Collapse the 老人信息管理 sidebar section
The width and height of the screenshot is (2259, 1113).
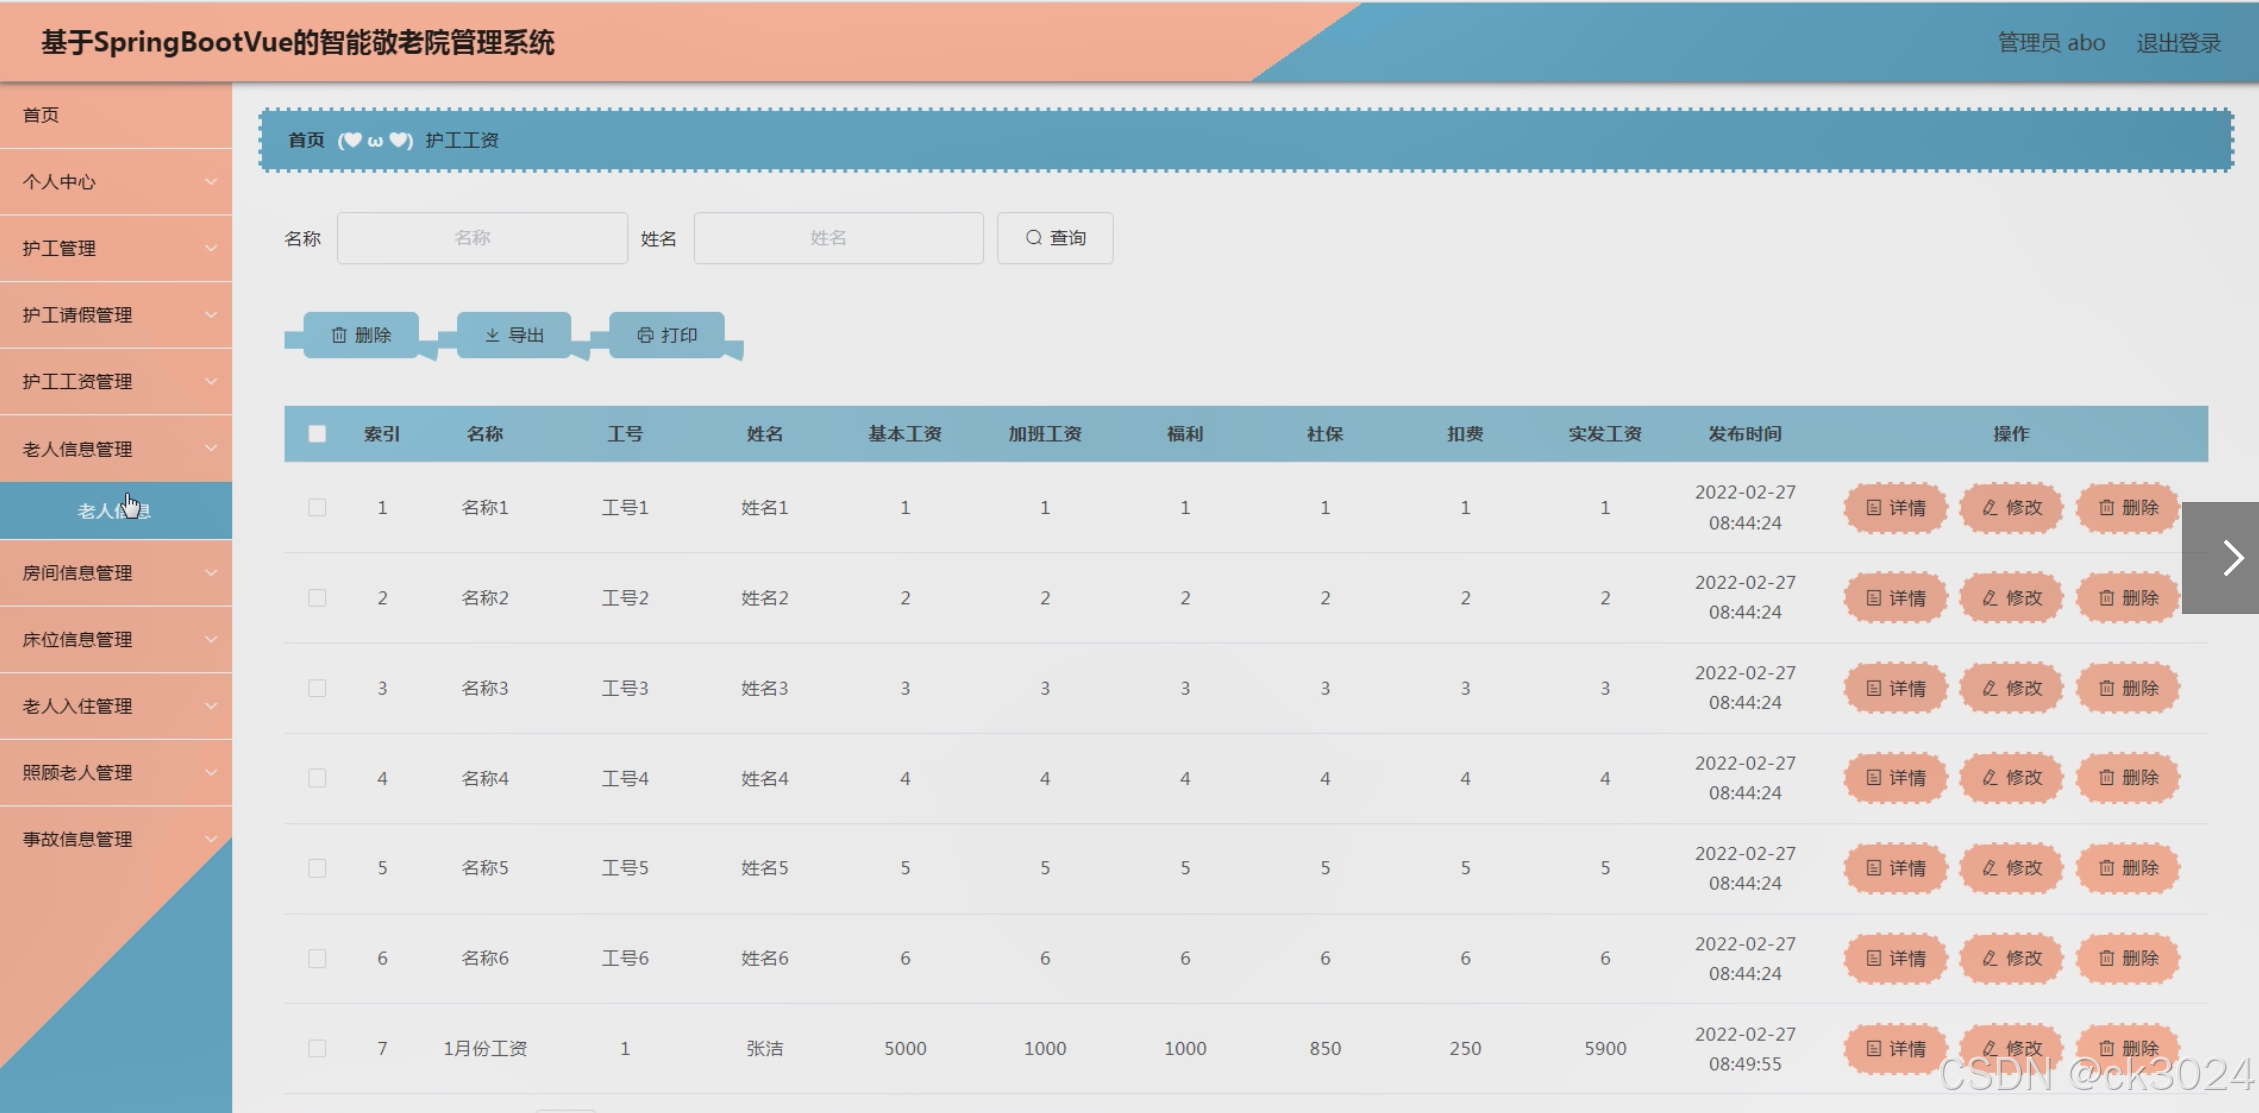pos(116,449)
